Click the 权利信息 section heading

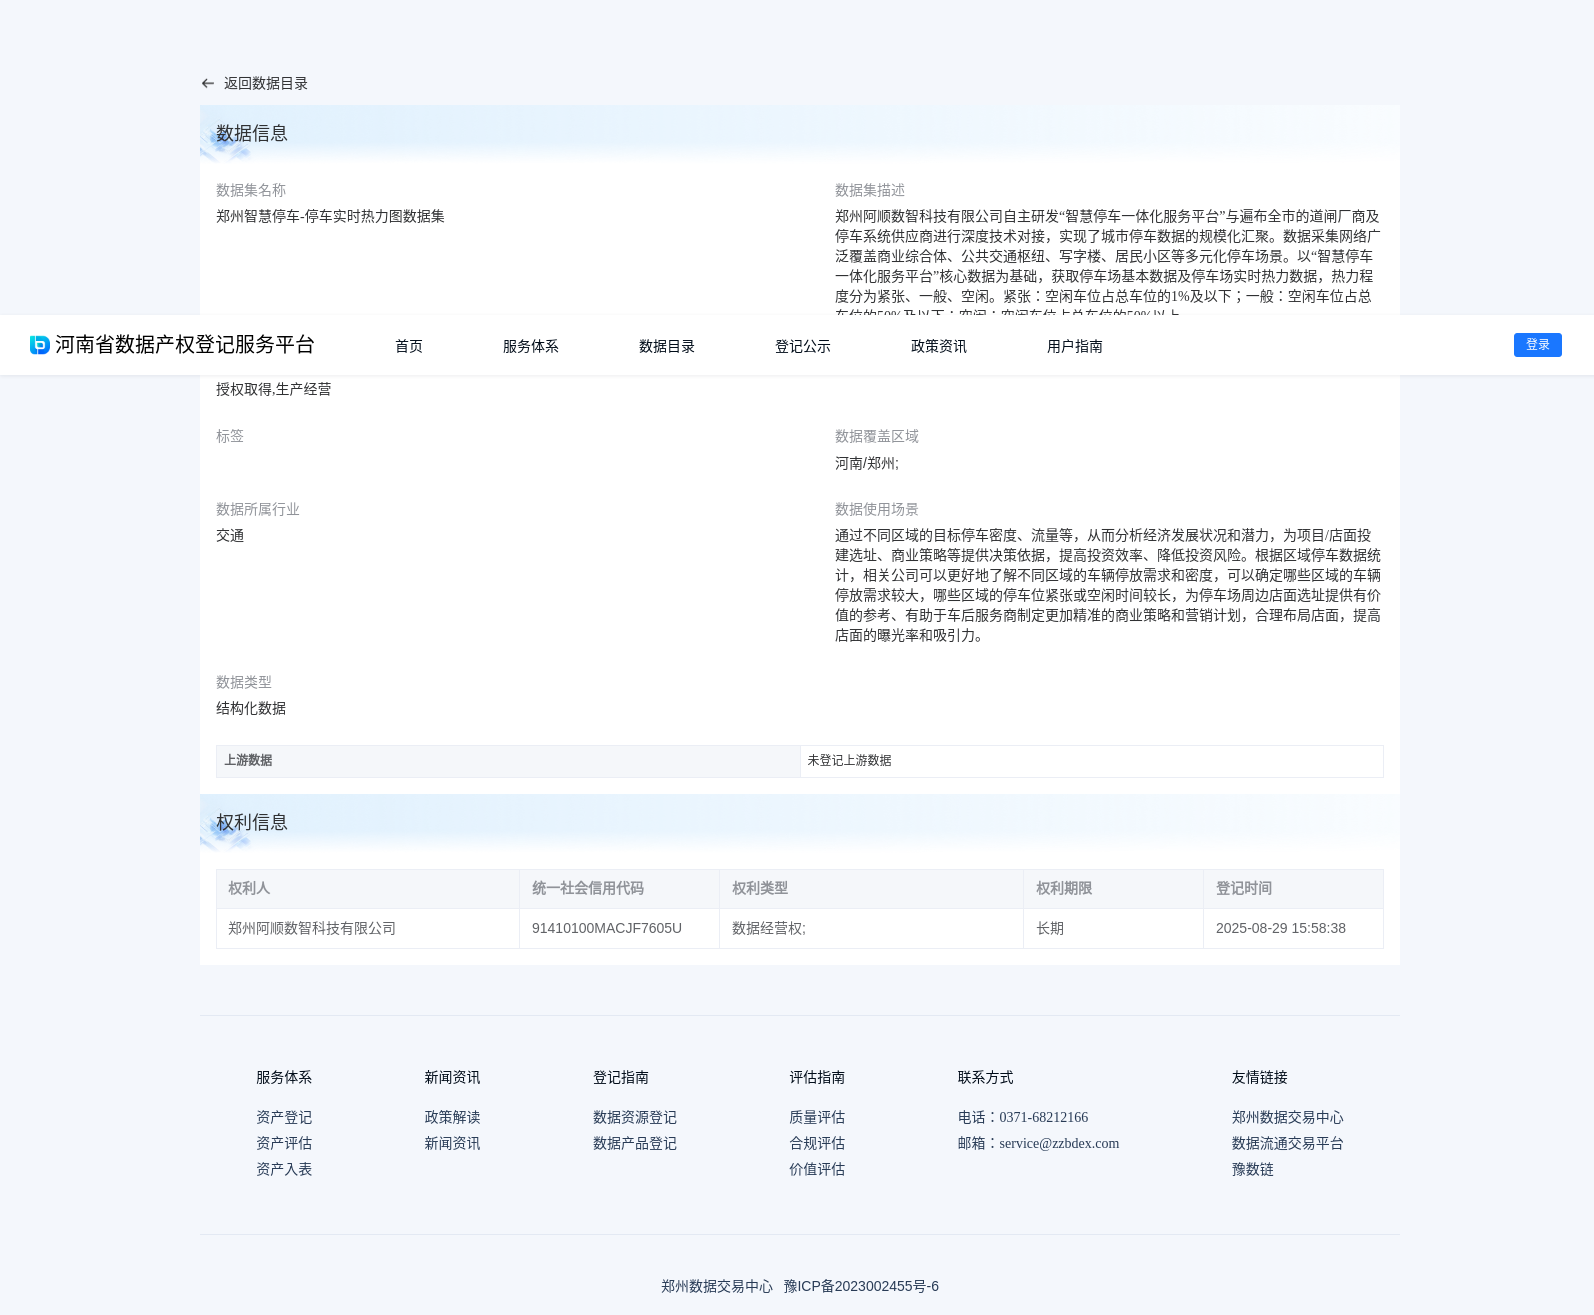[252, 823]
